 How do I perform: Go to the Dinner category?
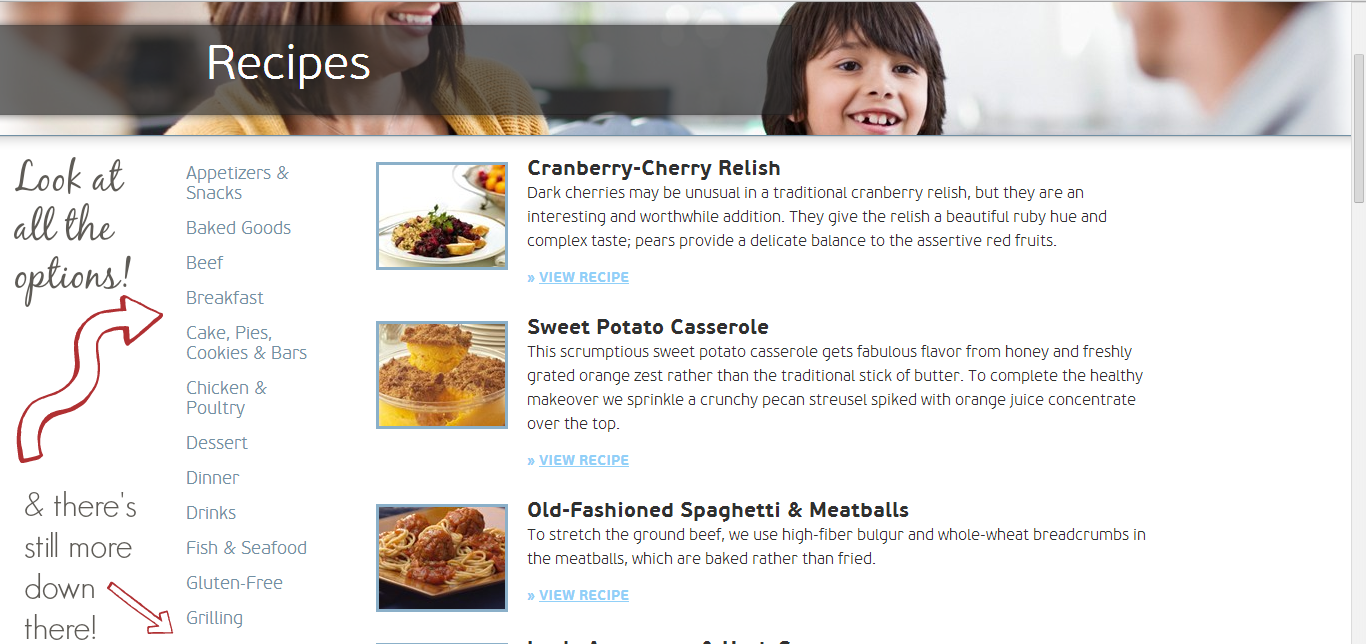[212, 478]
